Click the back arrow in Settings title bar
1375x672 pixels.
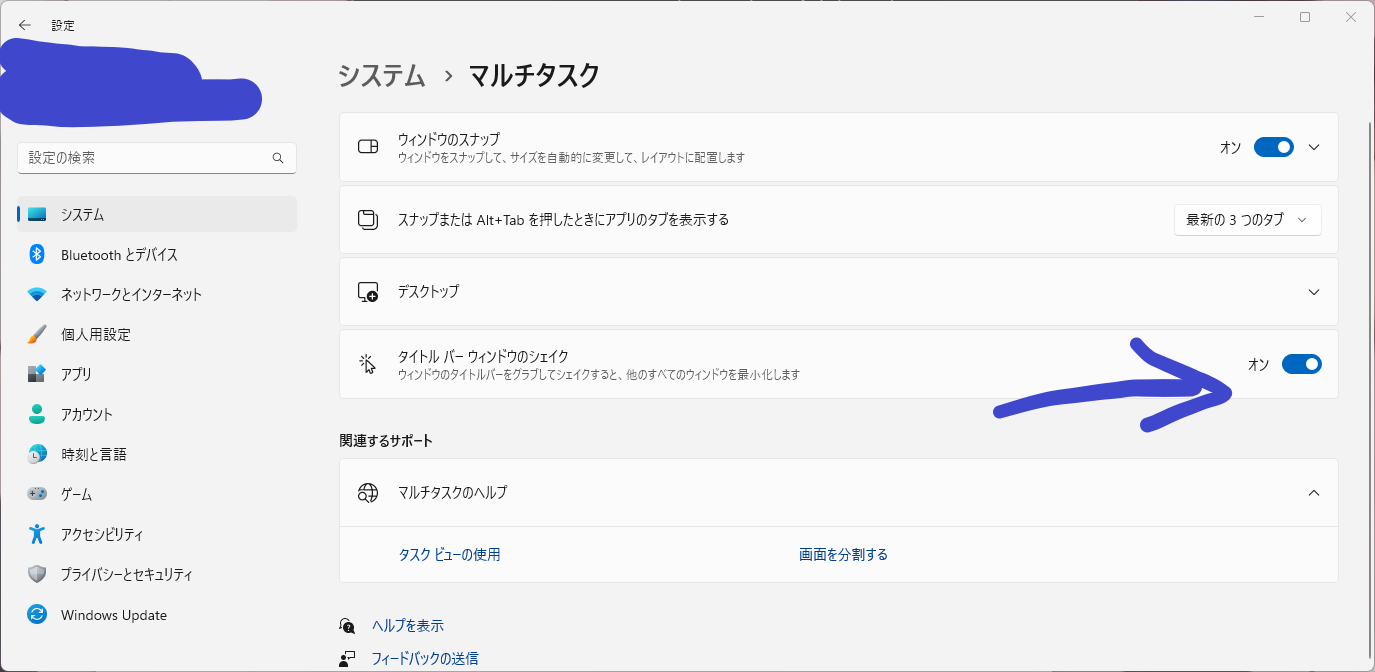tap(25, 25)
